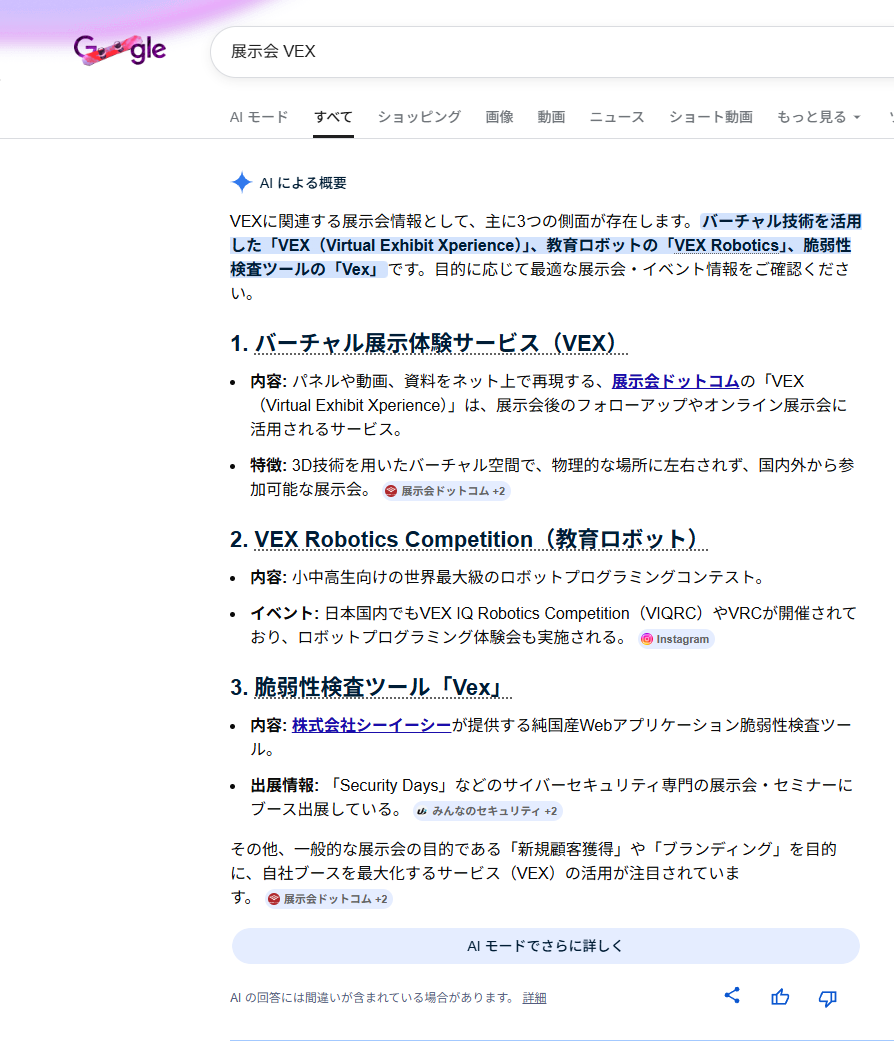
Task: Click the share icon
Action: [x=732, y=995]
